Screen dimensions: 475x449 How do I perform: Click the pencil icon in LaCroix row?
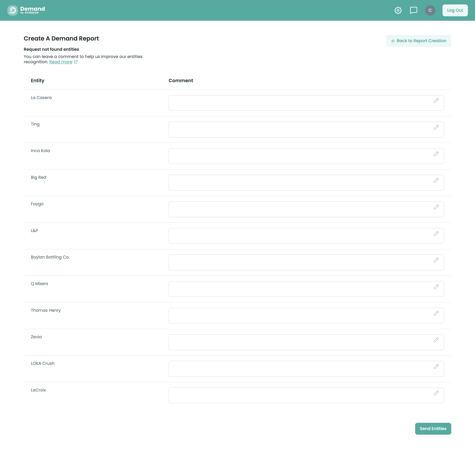tap(436, 393)
